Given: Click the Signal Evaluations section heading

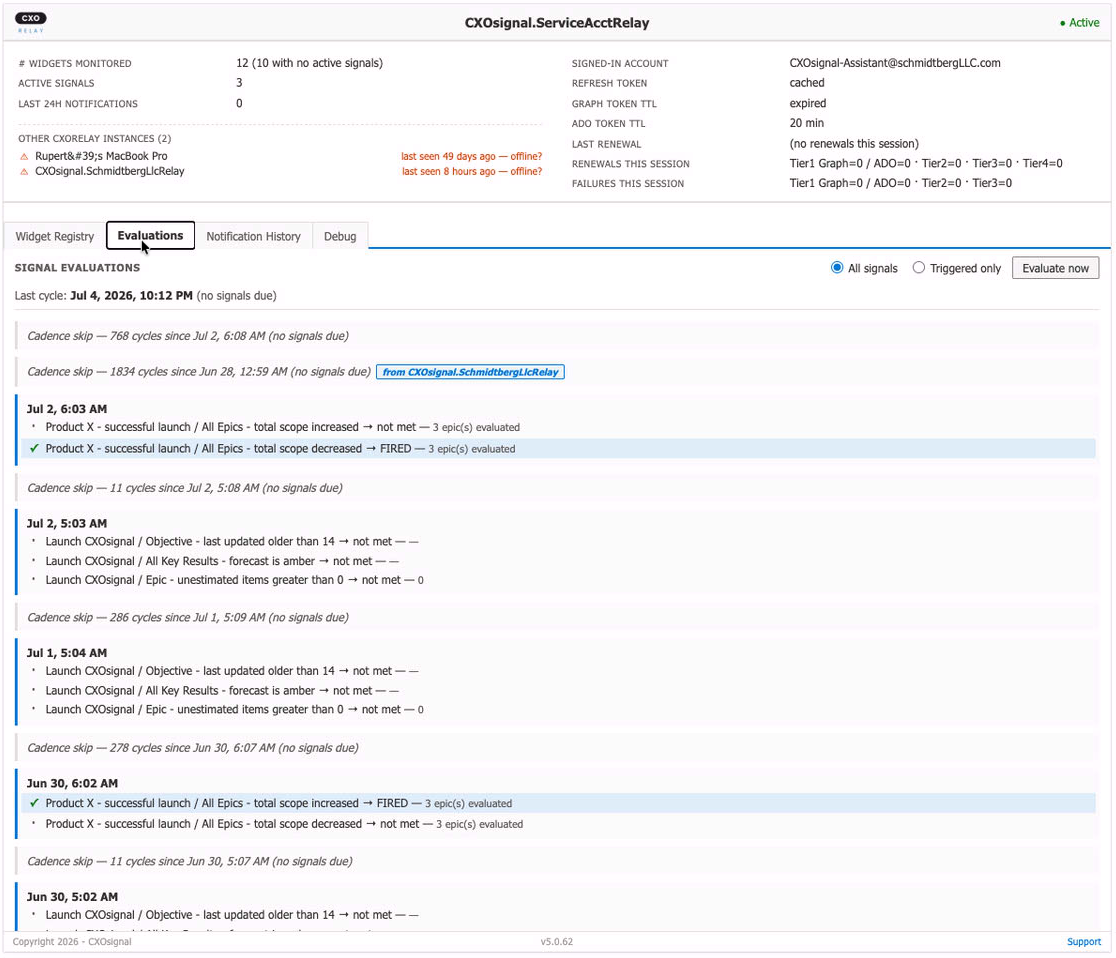Looking at the screenshot, I should click(x=78, y=268).
